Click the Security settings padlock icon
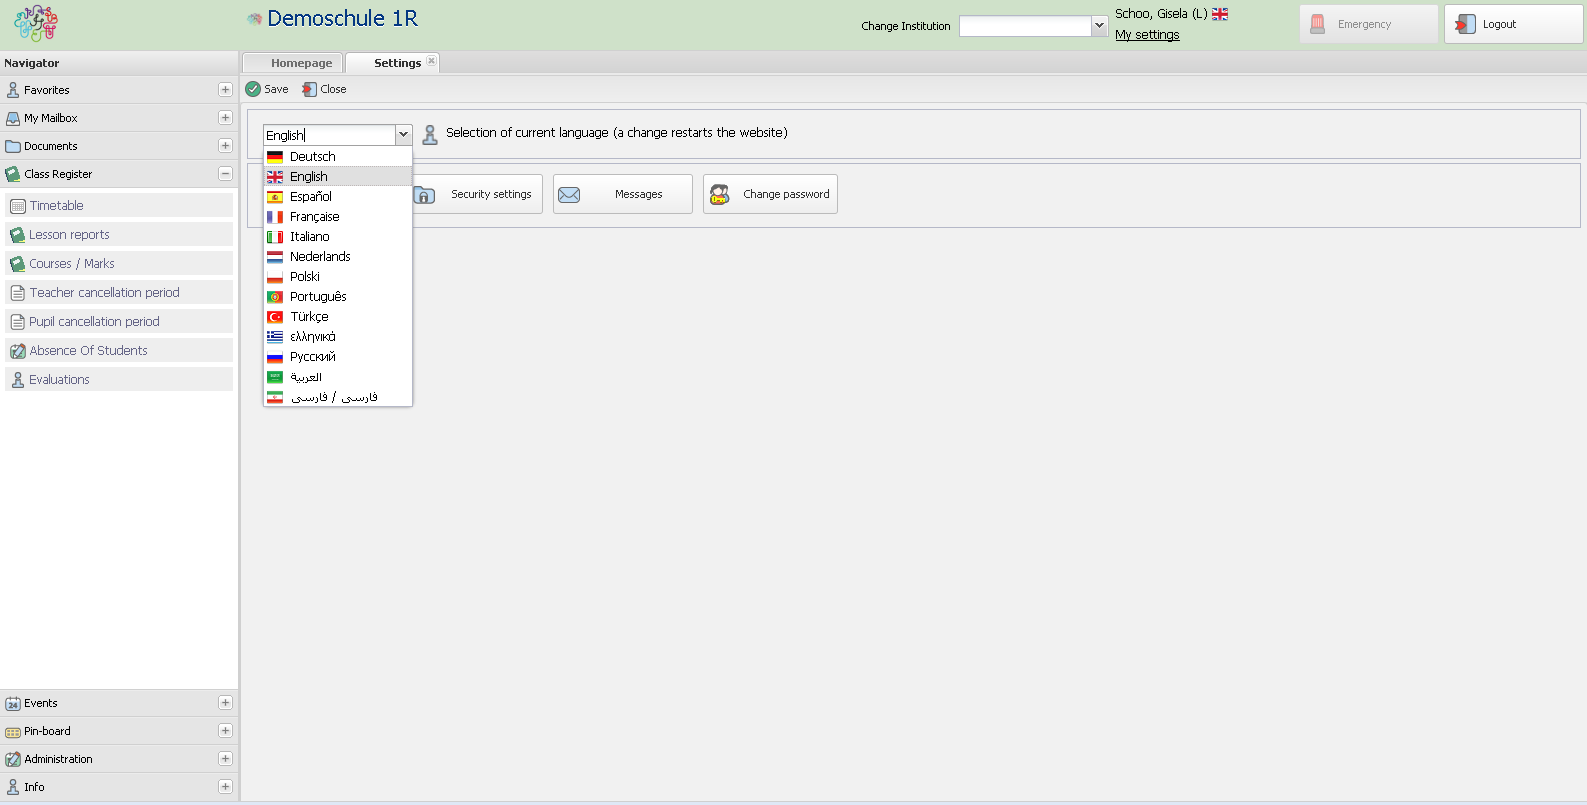Image resolution: width=1587 pixels, height=805 pixels. [x=424, y=195]
